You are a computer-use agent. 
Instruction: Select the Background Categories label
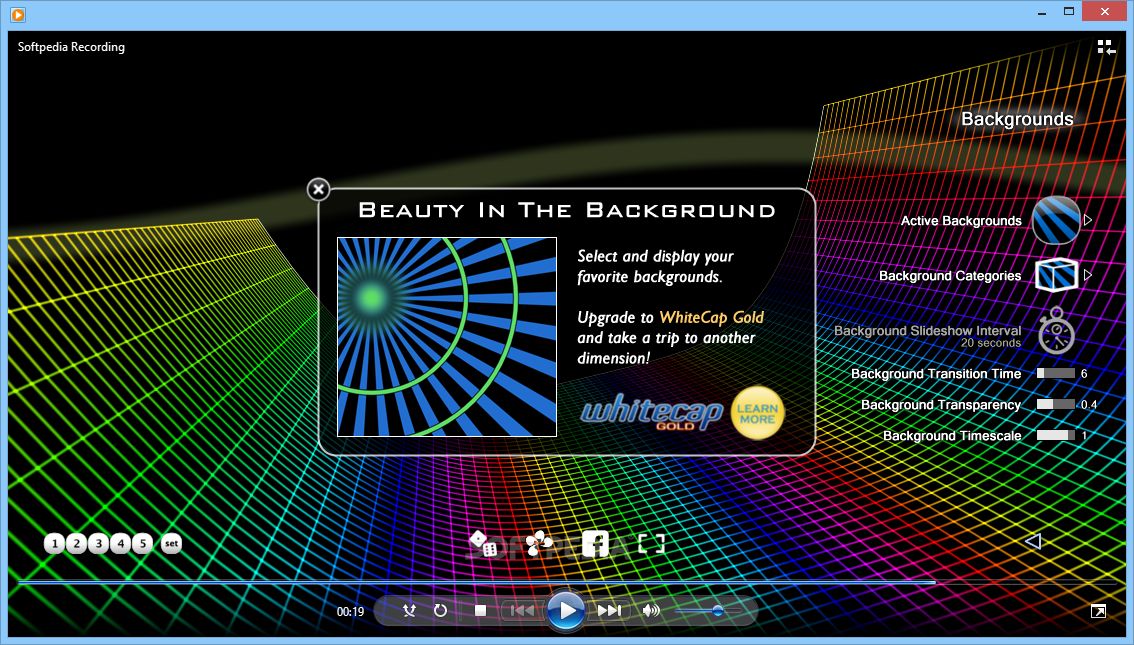[950, 275]
